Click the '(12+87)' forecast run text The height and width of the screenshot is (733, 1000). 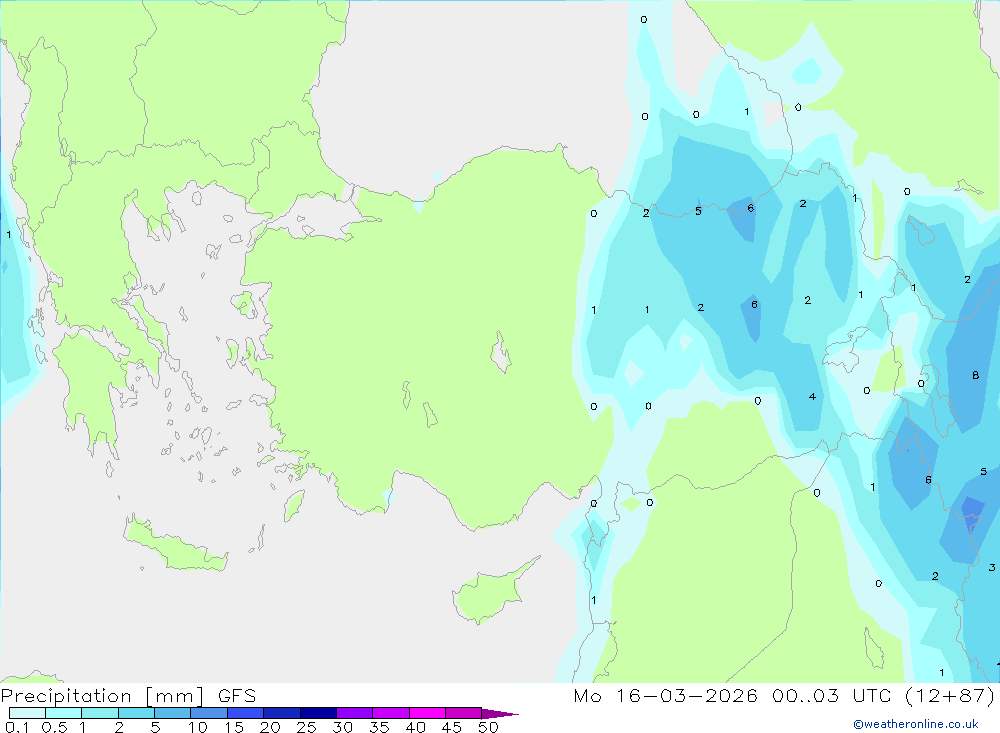coord(950,695)
